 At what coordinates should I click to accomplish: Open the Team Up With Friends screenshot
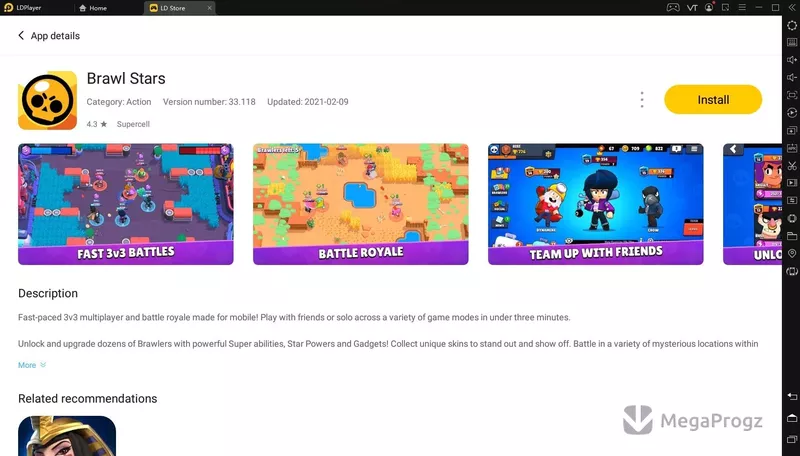click(595, 204)
